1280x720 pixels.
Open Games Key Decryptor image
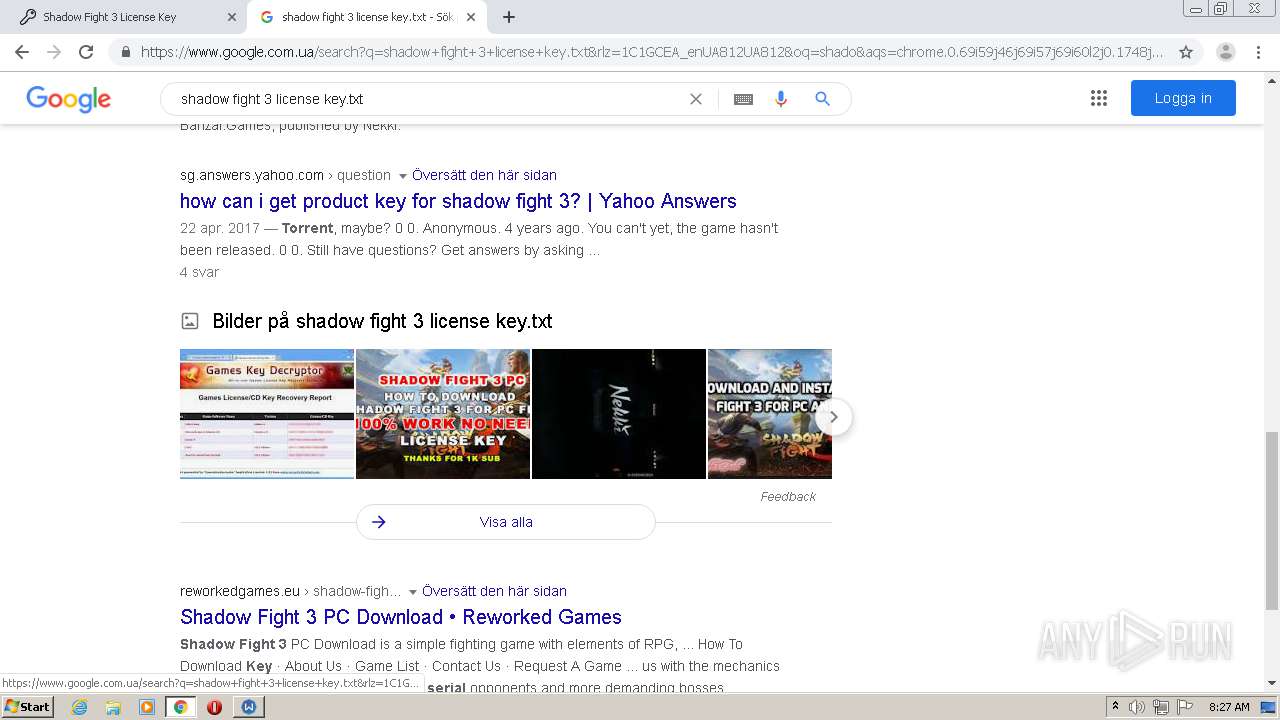click(267, 414)
